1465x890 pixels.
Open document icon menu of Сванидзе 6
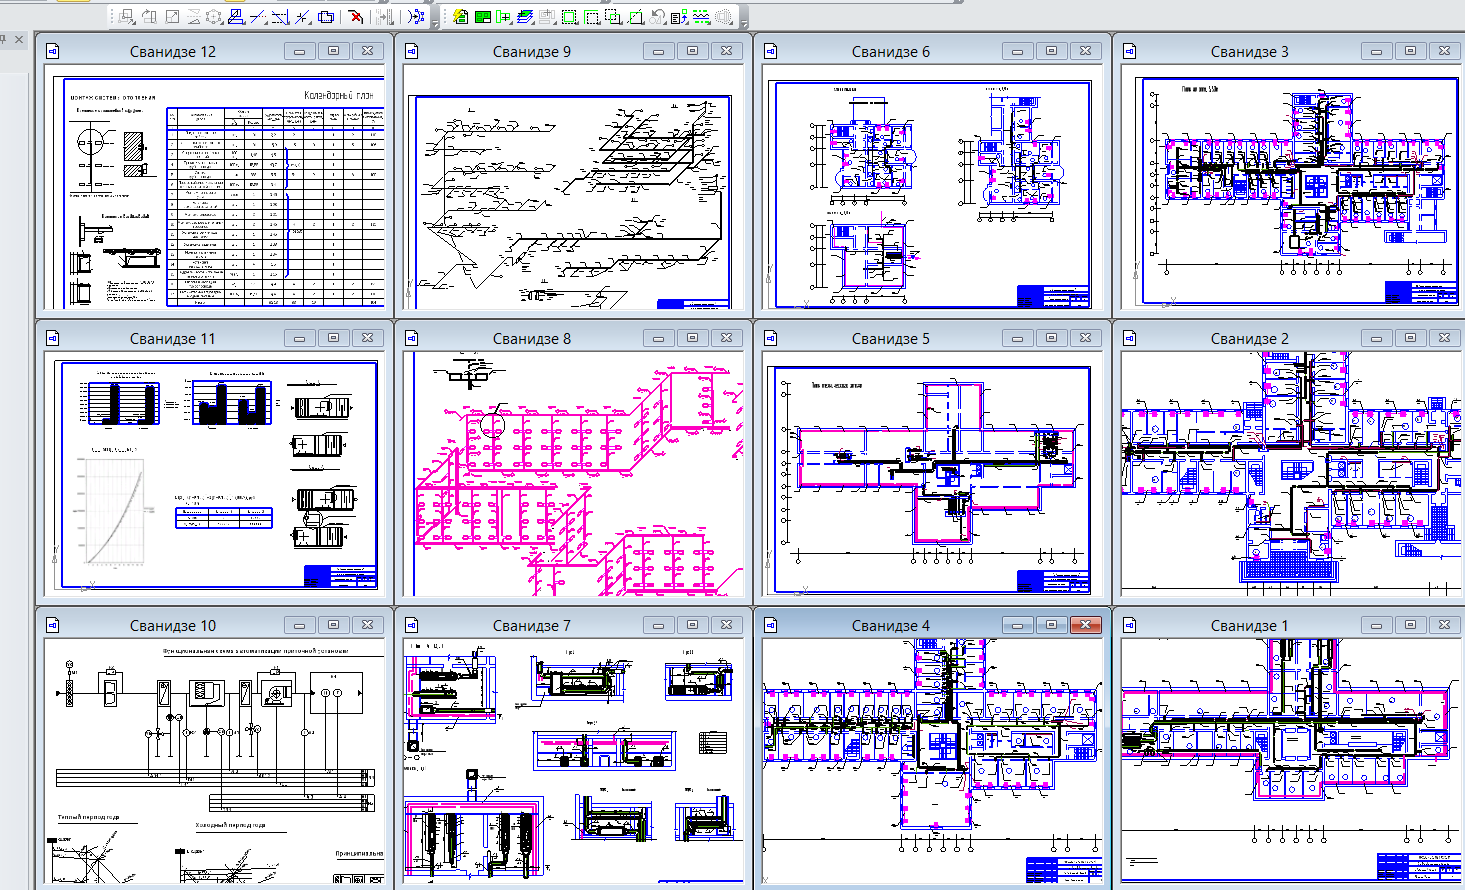[771, 51]
